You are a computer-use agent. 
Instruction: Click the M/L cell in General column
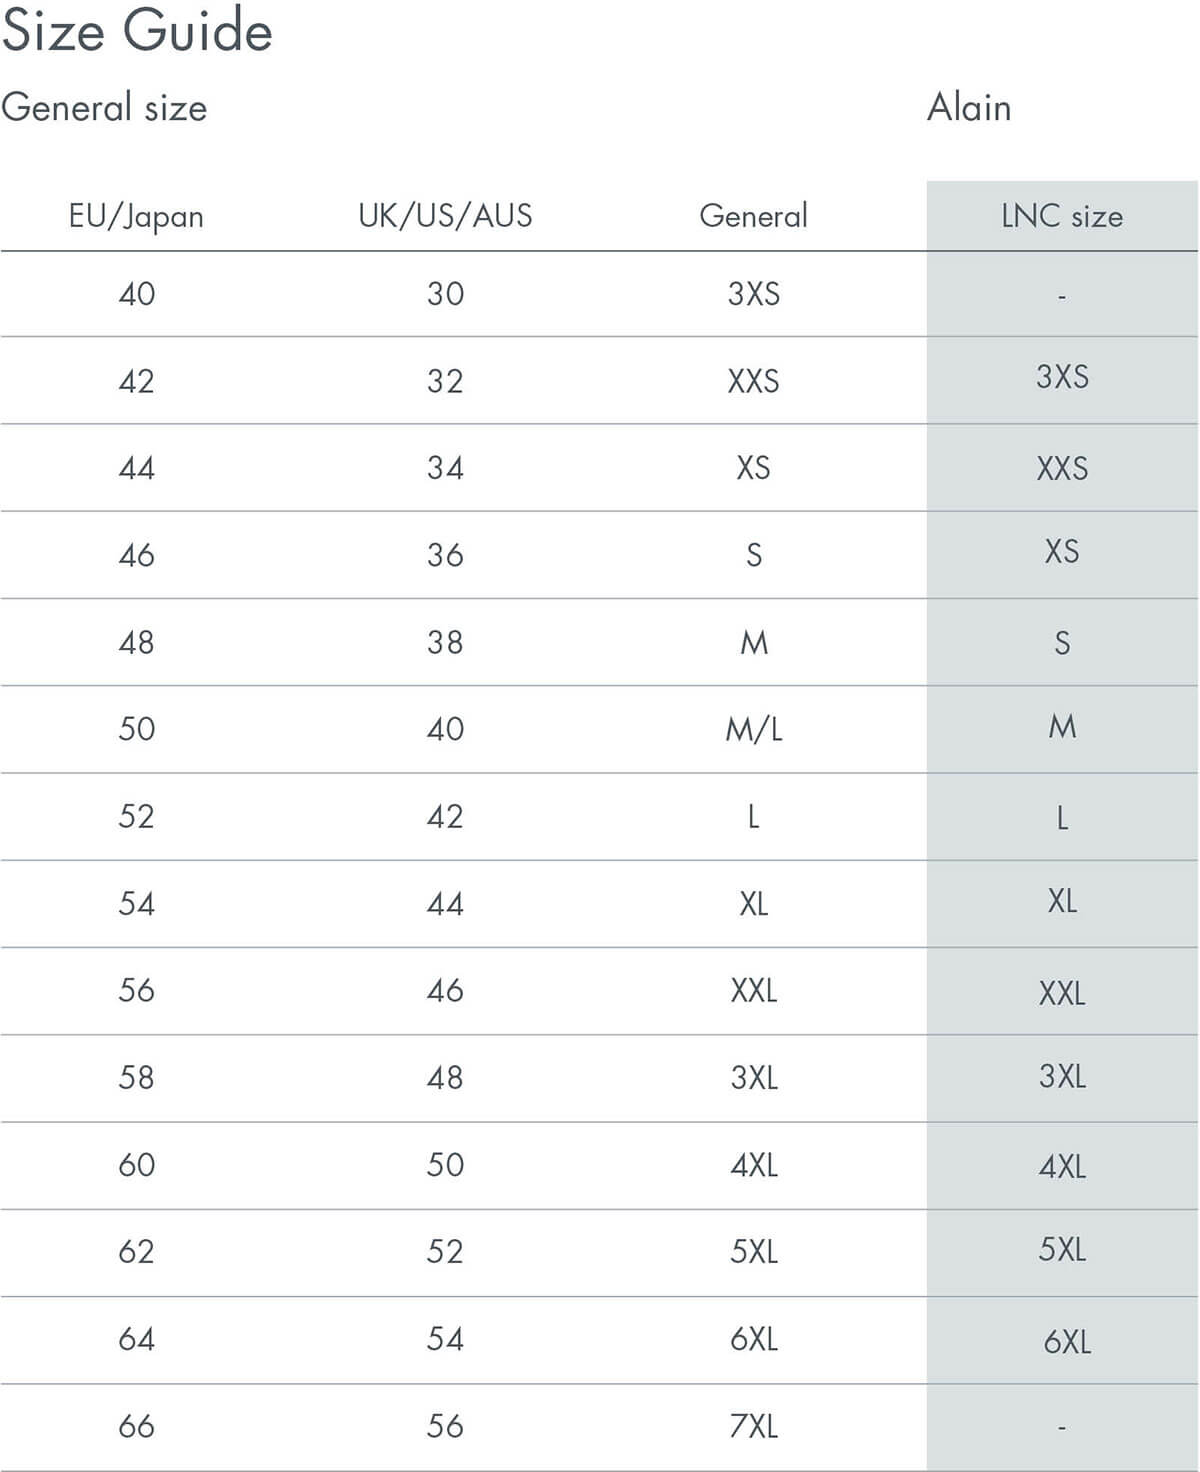click(x=754, y=730)
